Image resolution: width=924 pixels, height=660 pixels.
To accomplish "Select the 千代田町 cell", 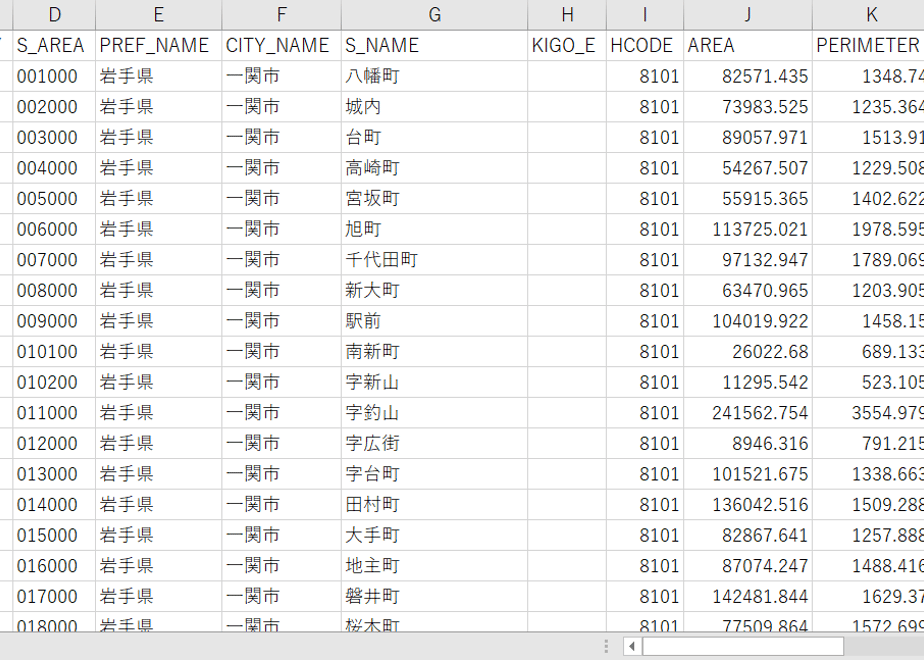I will [x=435, y=260].
